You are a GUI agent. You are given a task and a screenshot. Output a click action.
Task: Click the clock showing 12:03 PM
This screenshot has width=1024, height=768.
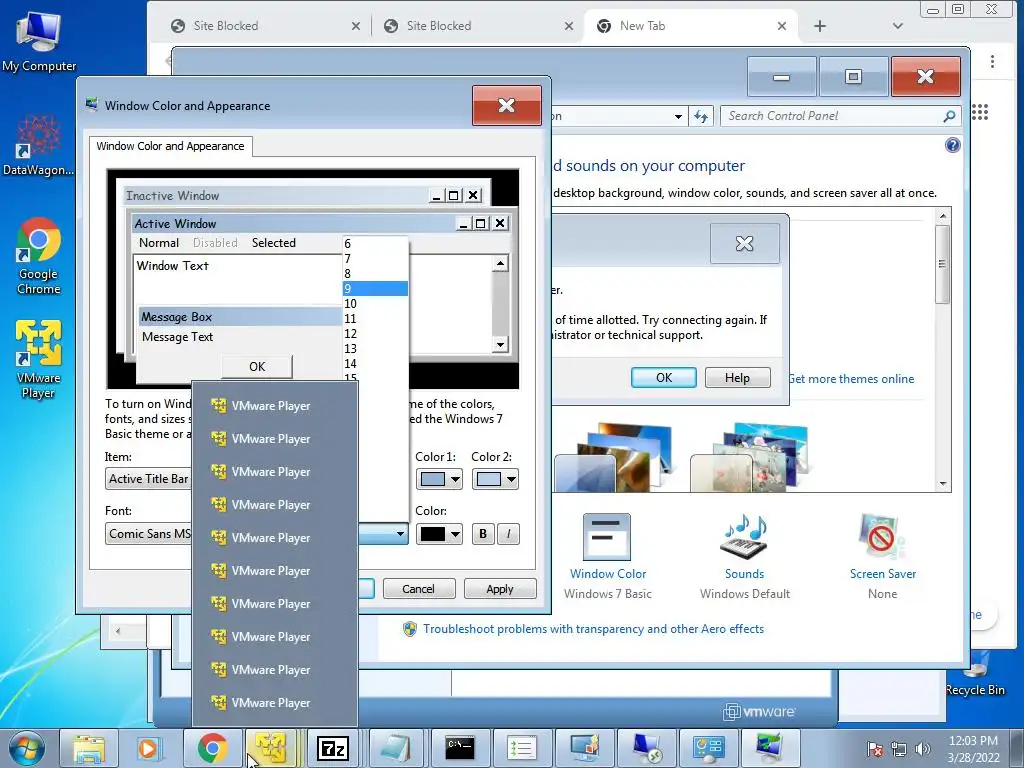click(x=972, y=741)
